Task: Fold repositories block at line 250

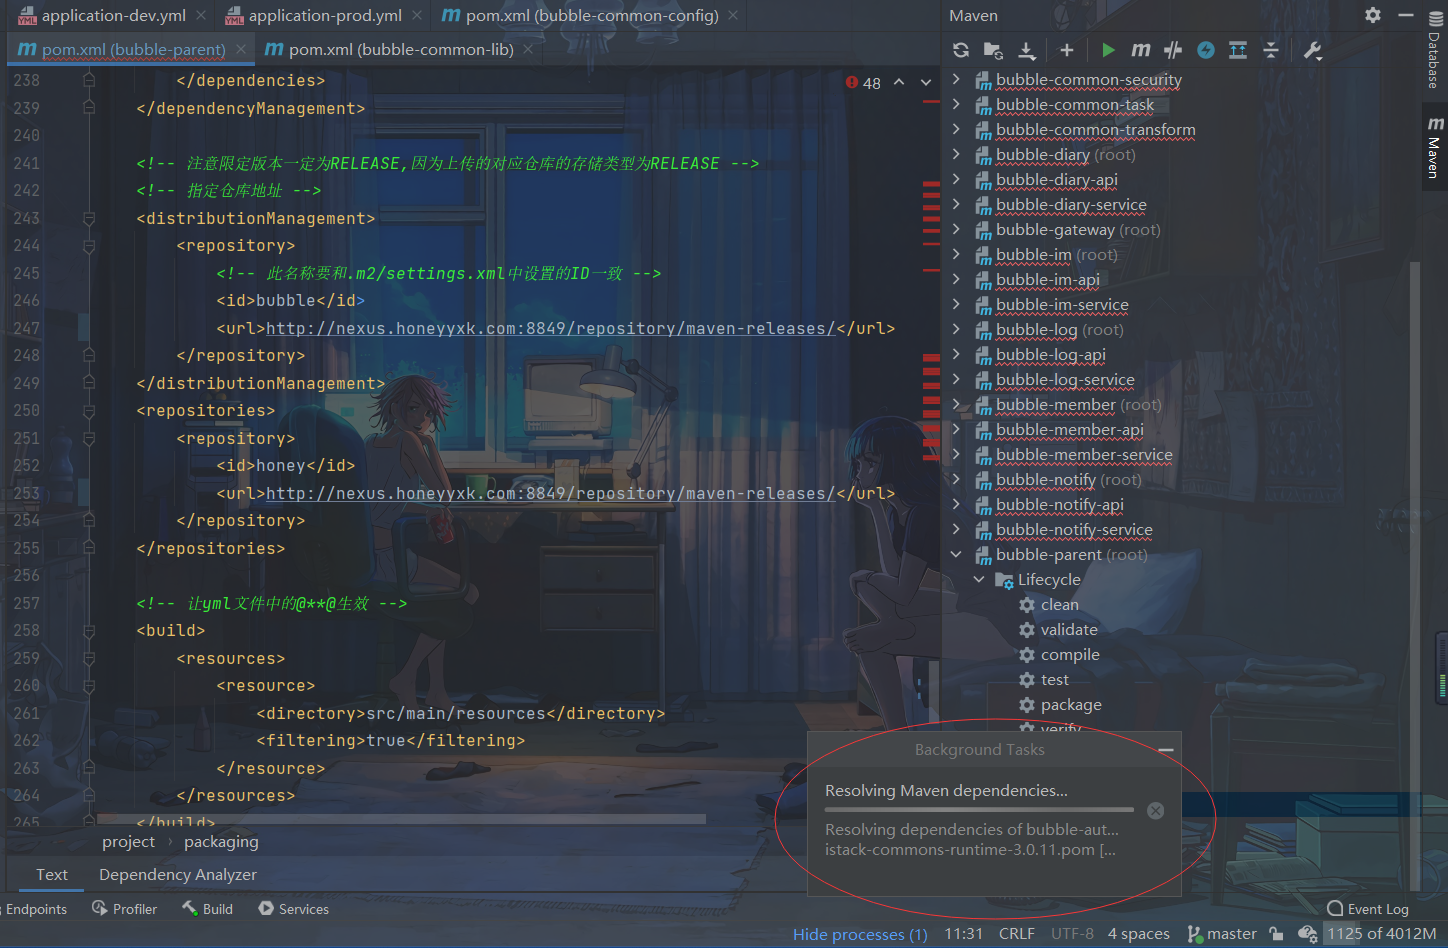Action: (89, 410)
